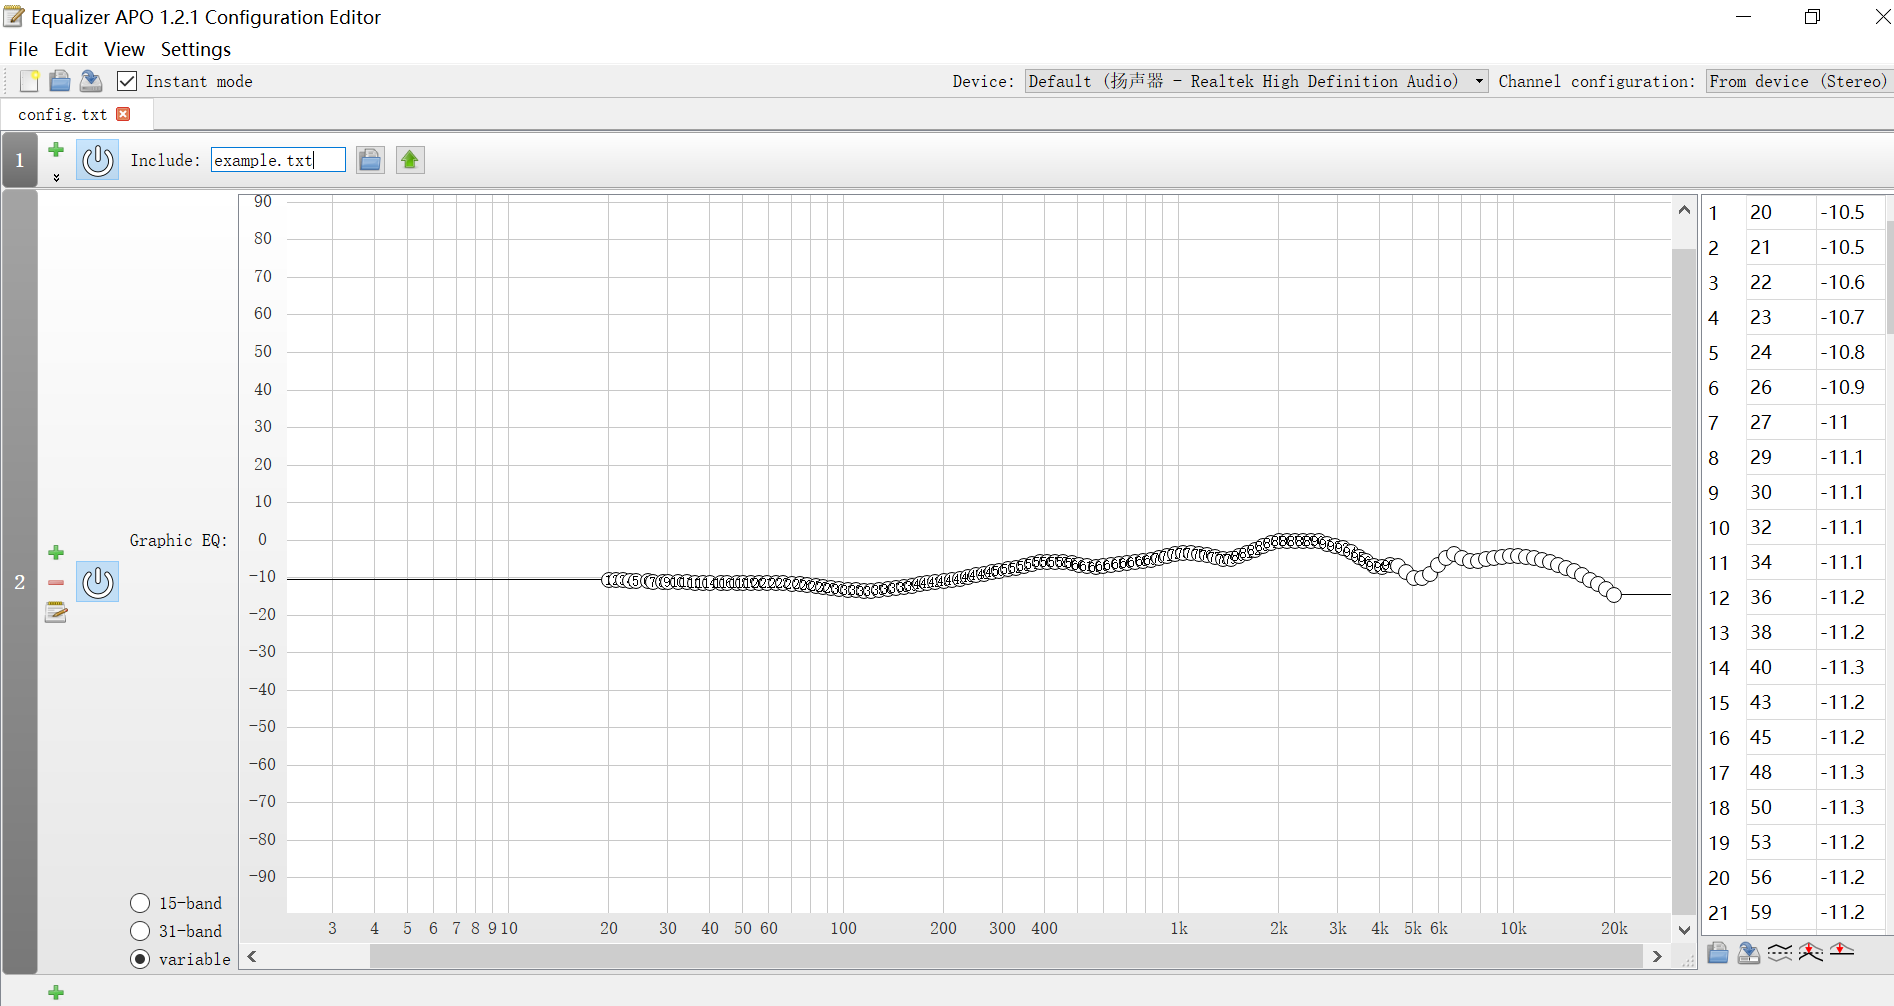
Task: Toggle power for the Include filter
Action: pos(98,160)
